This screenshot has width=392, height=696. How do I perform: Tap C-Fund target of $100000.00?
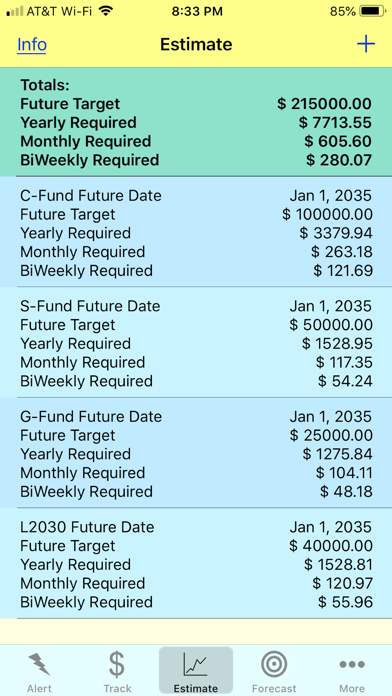(x=328, y=214)
